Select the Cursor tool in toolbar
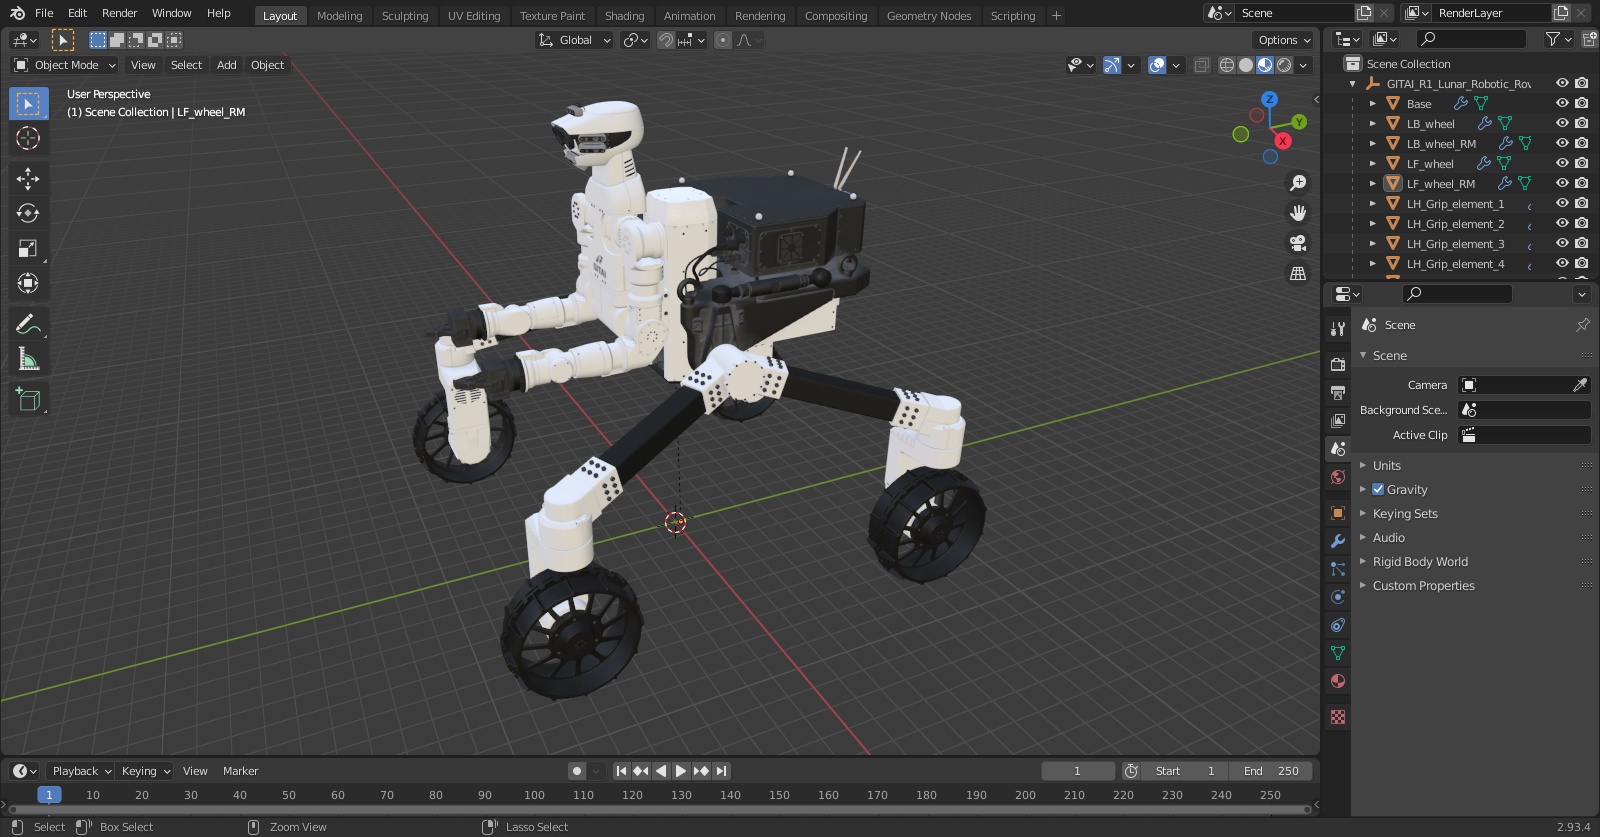Viewport: 1600px width, 837px height. (28, 139)
